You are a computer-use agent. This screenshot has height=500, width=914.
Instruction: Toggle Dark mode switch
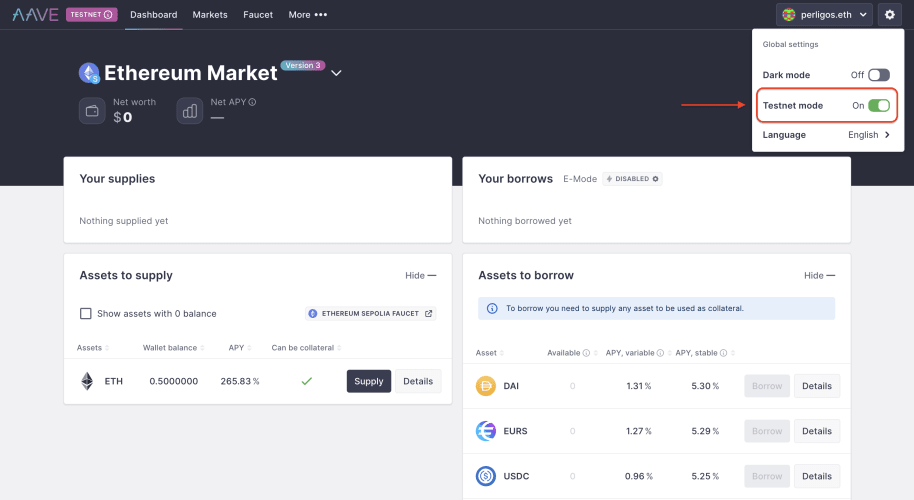tap(878, 75)
